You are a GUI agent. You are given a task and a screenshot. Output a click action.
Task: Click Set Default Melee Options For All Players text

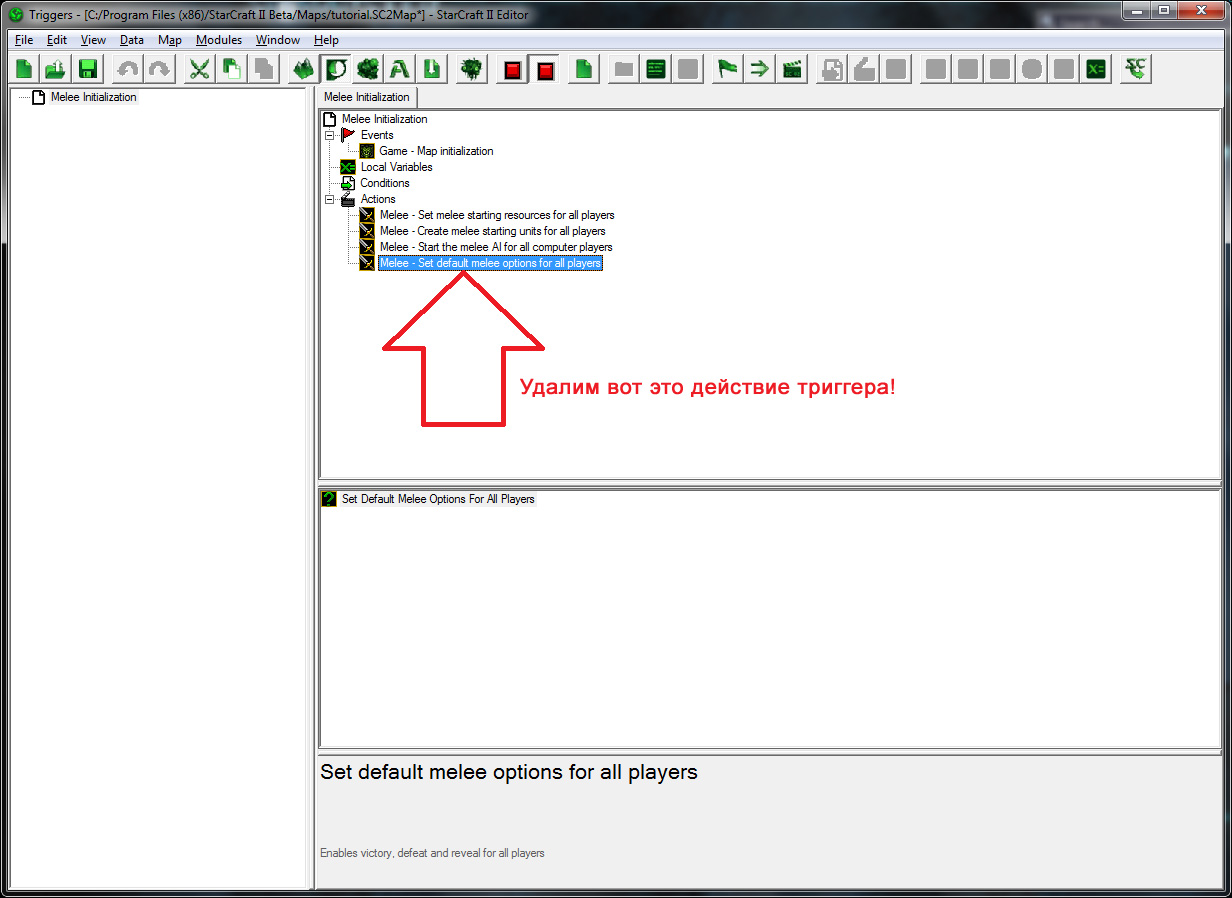click(438, 499)
